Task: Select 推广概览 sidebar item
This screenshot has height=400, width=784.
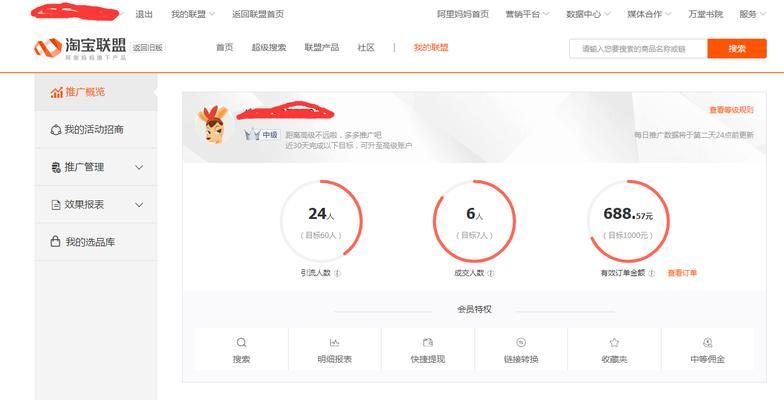Action: (96, 92)
